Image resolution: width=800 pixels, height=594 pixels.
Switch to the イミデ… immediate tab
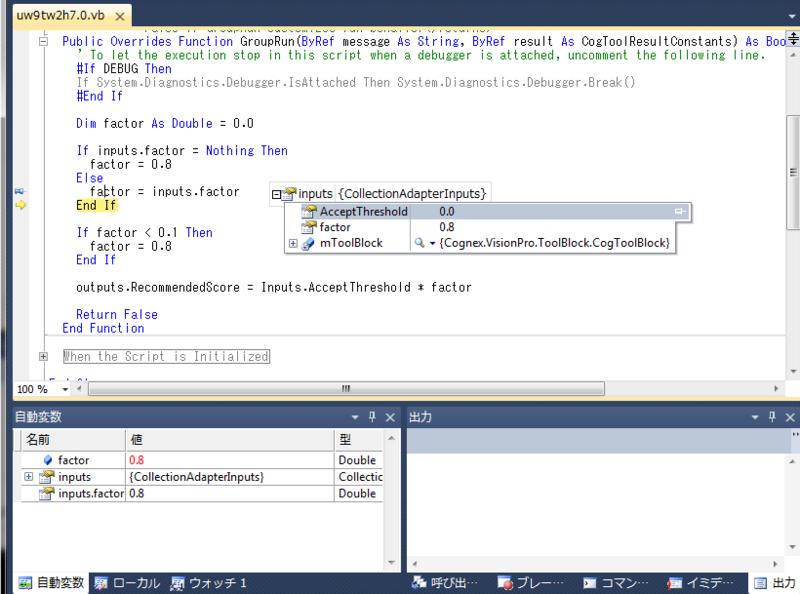[701, 583]
